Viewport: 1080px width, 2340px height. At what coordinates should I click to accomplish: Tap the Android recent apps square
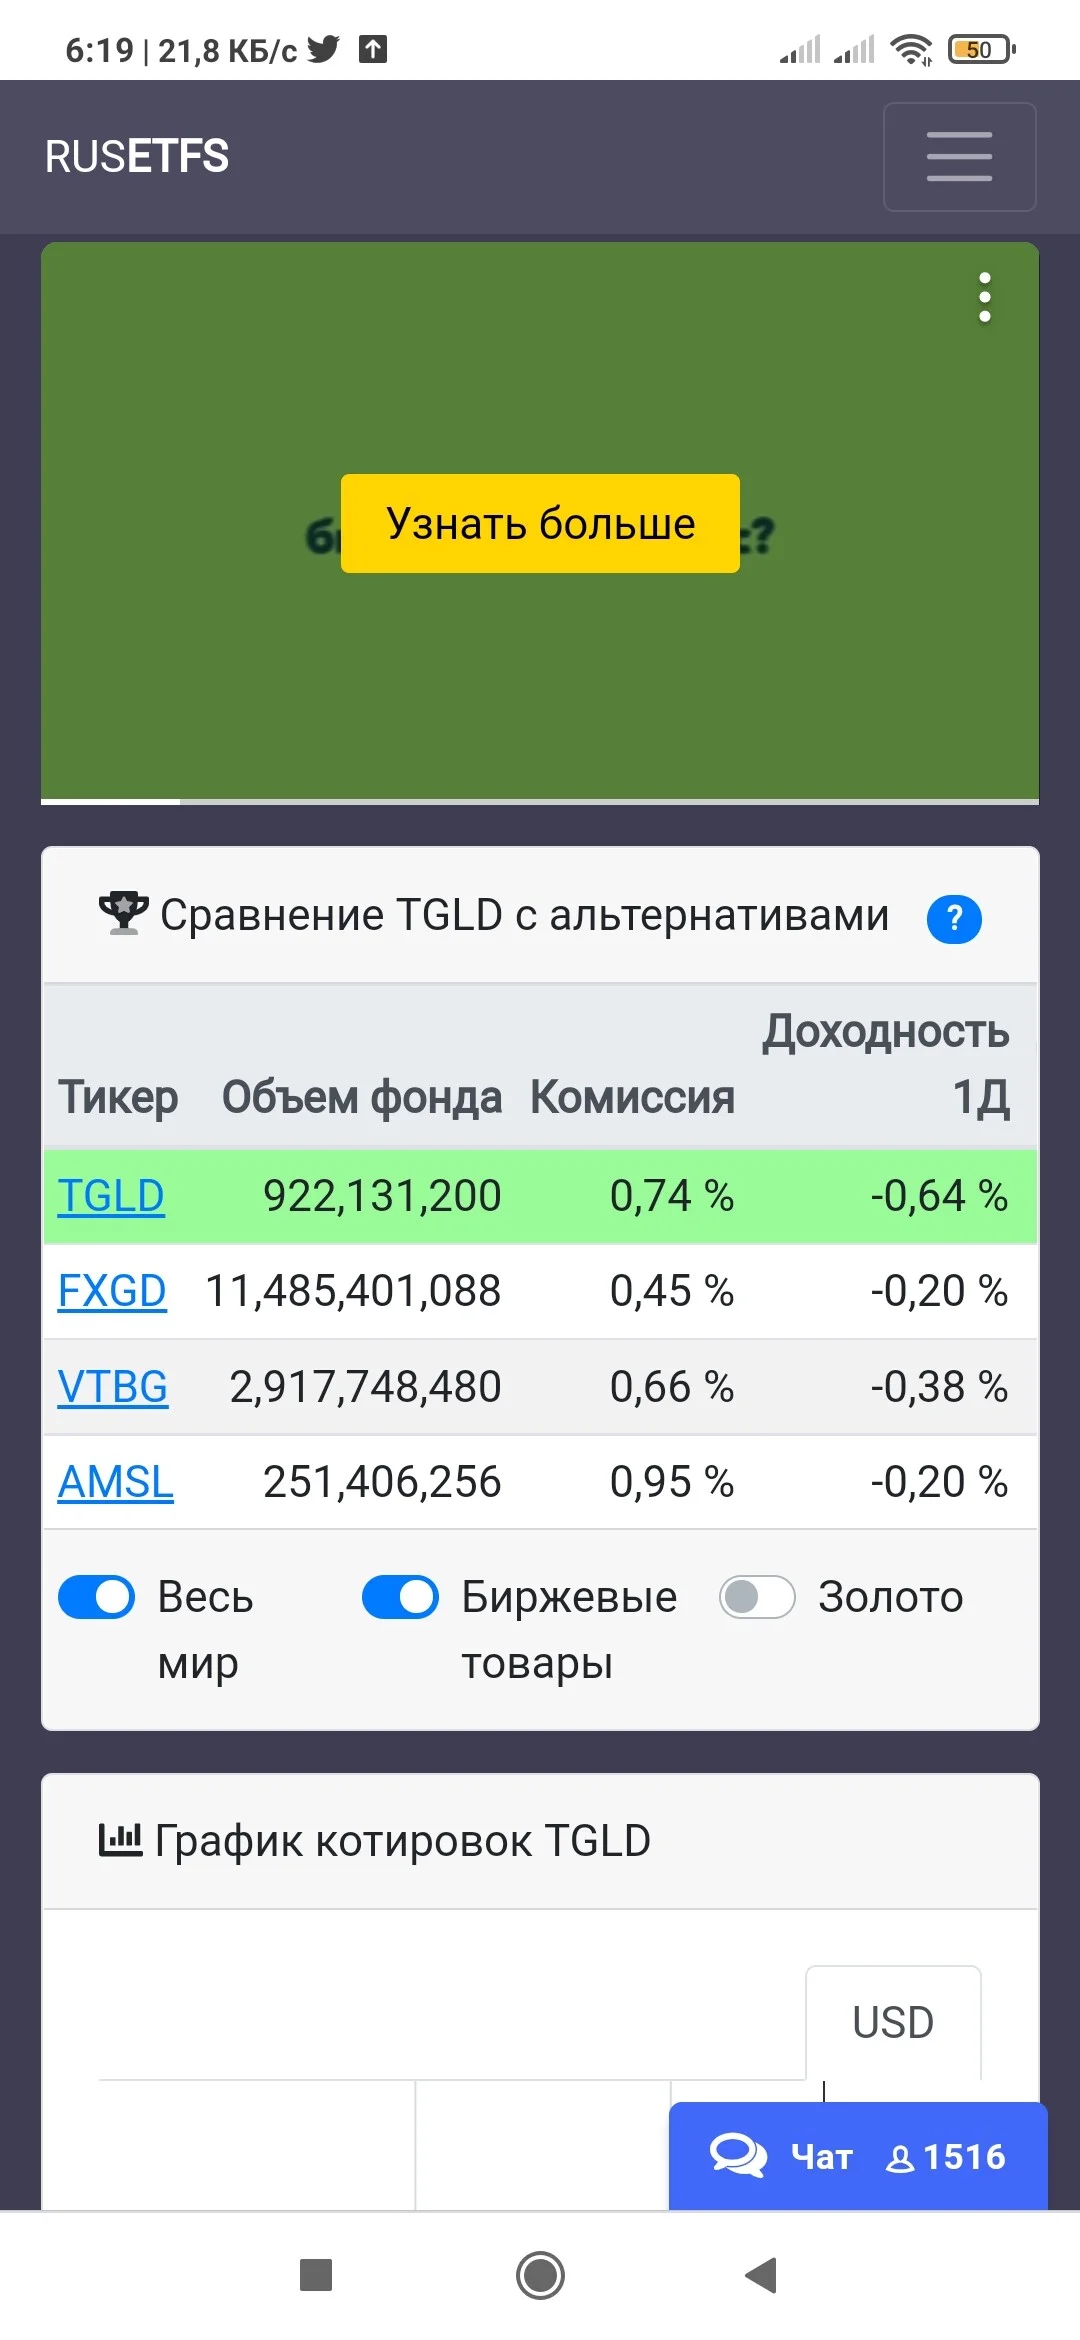tap(316, 2275)
